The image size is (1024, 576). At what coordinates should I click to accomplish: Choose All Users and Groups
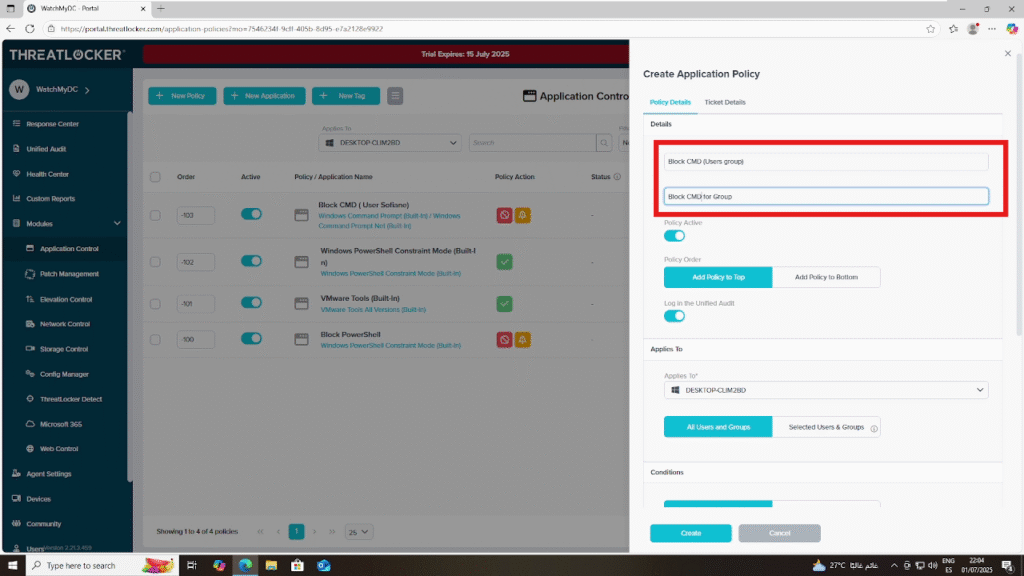pyautogui.click(x=718, y=427)
